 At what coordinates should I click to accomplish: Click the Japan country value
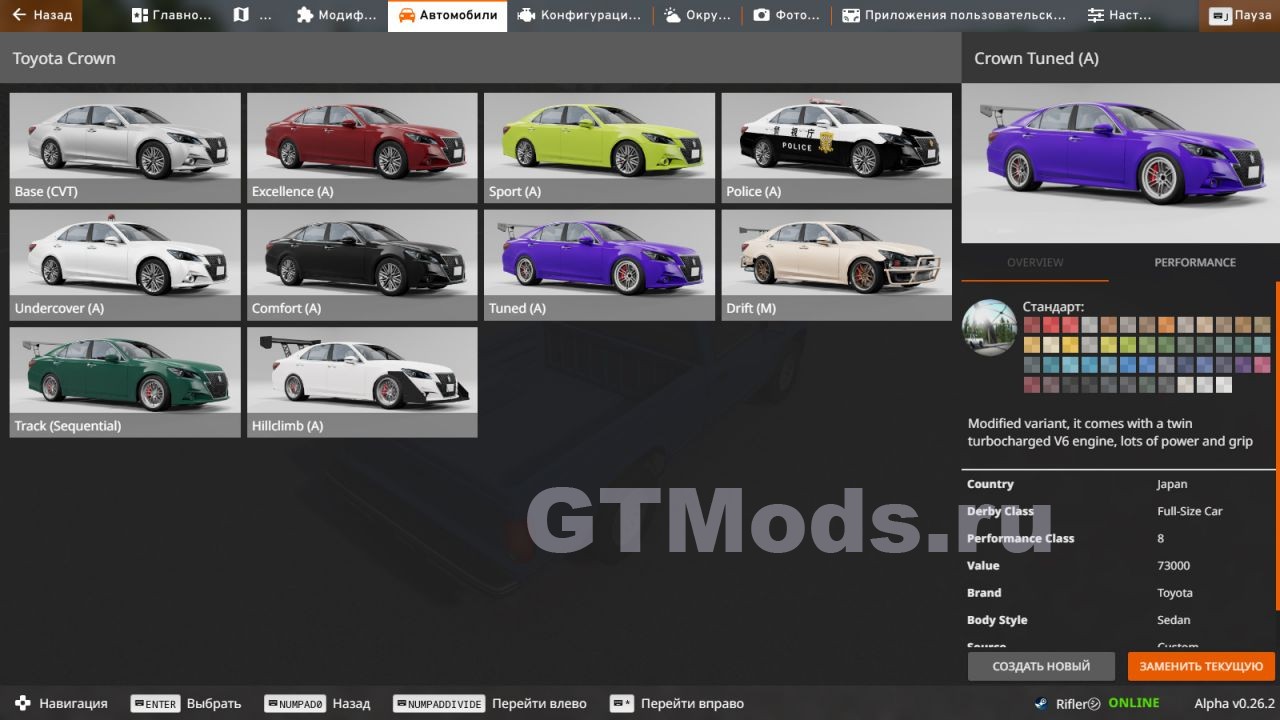coord(1172,484)
